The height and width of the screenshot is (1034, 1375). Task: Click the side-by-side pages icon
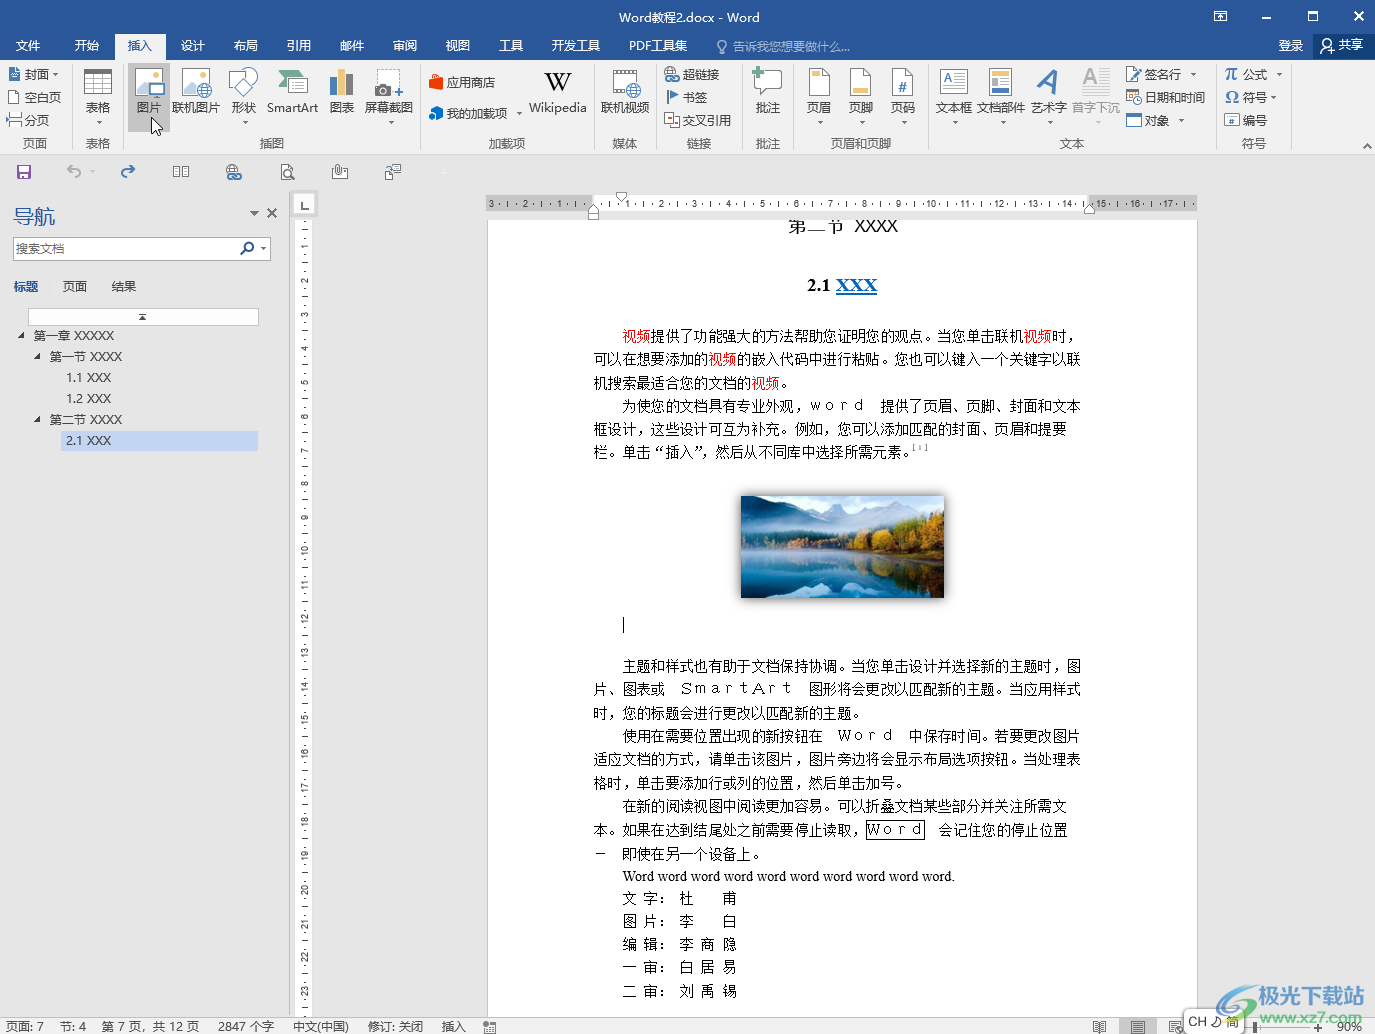181,172
